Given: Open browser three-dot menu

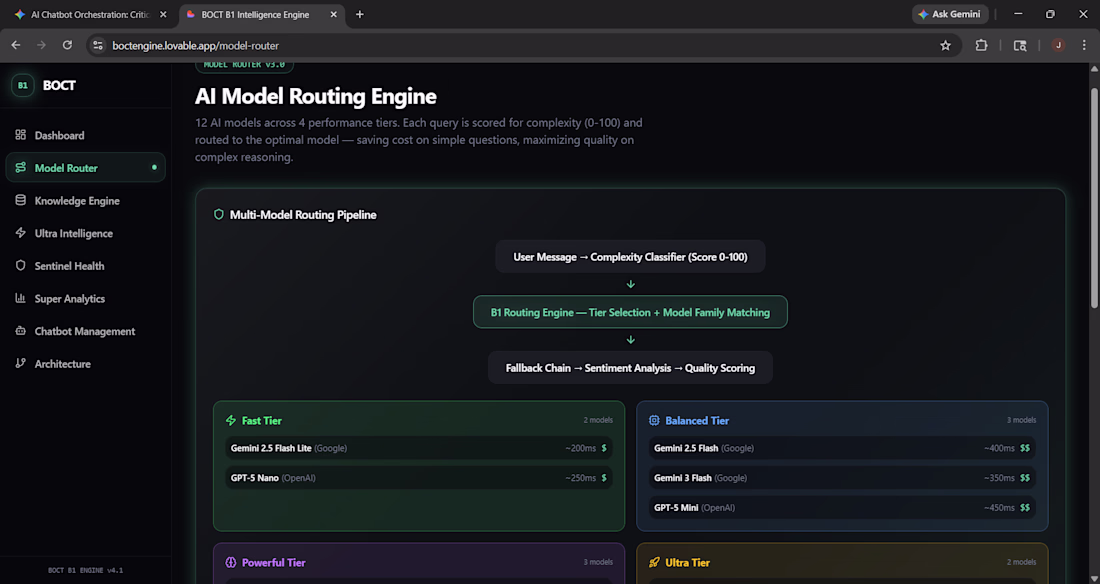Looking at the screenshot, I should coord(1085,45).
